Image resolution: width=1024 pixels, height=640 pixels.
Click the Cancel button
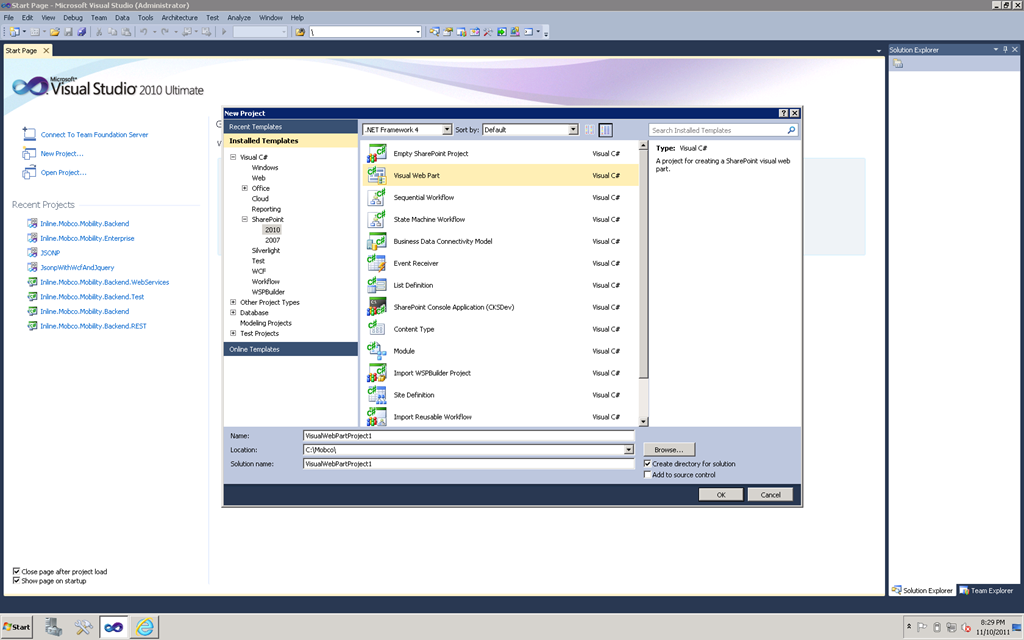[771, 494]
